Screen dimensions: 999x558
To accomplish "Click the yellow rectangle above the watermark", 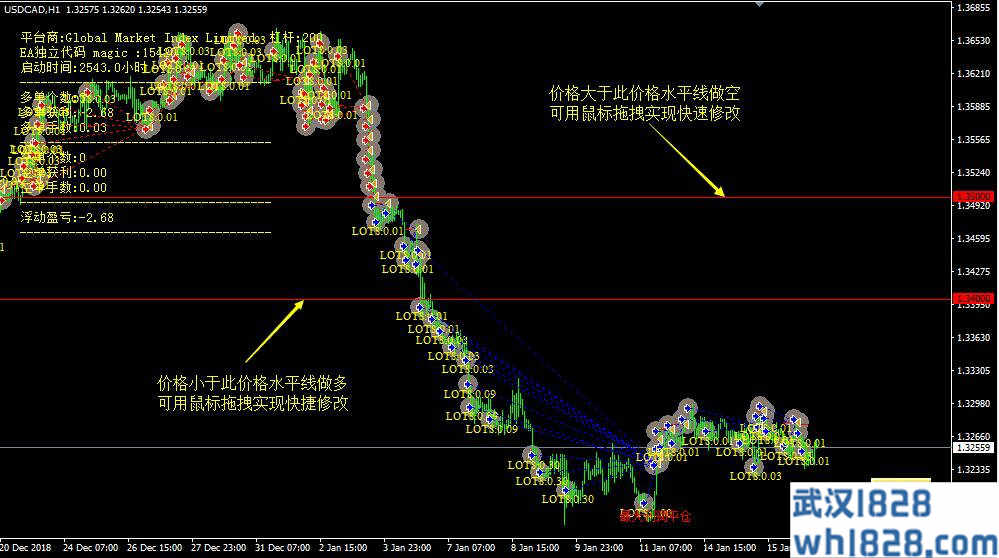I will point(900,482).
